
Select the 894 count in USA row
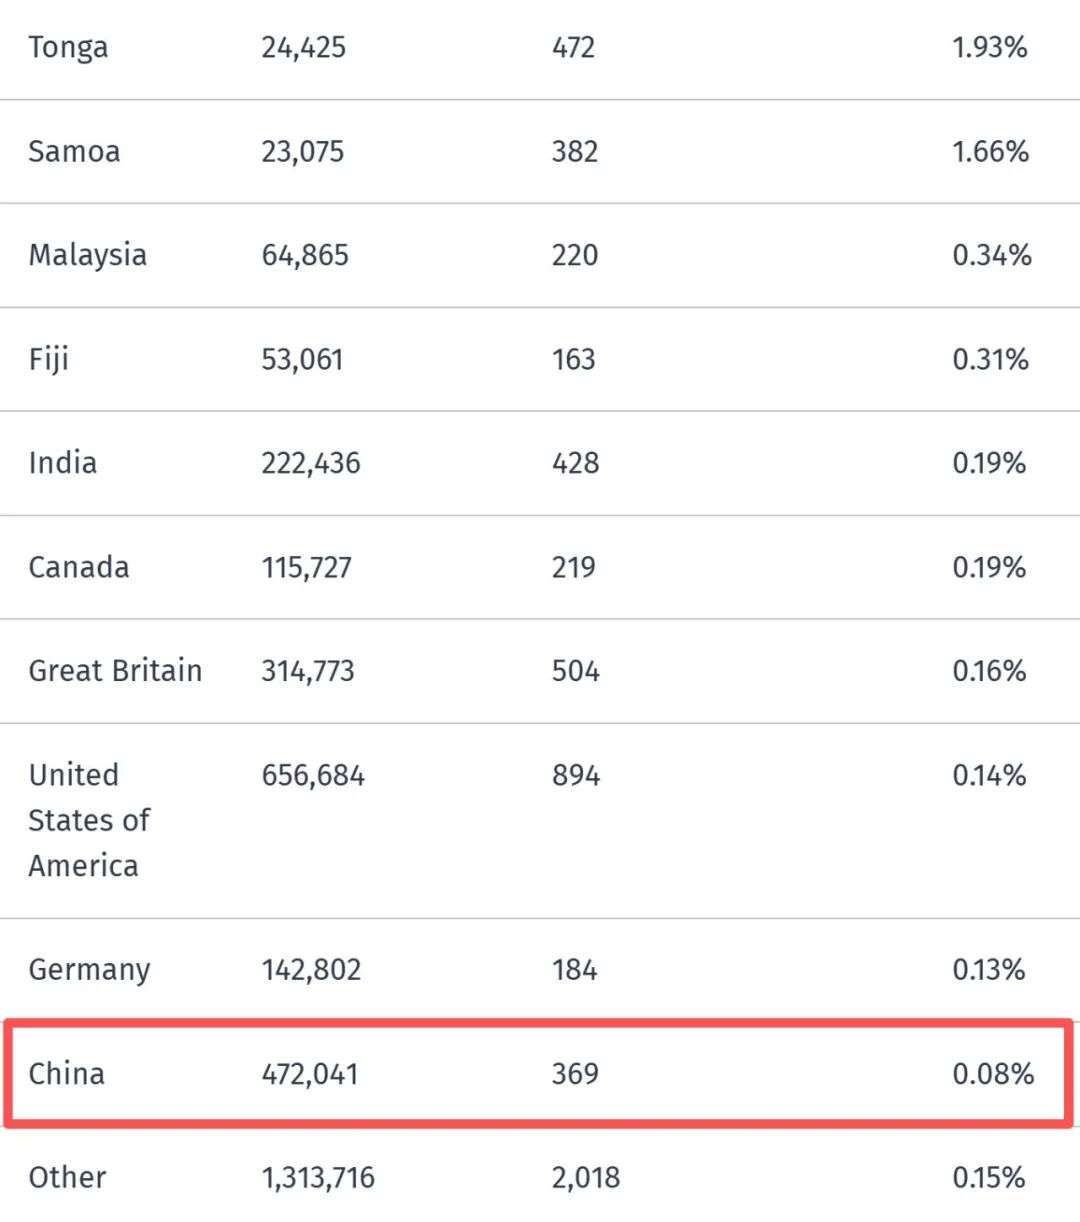[x=575, y=776]
